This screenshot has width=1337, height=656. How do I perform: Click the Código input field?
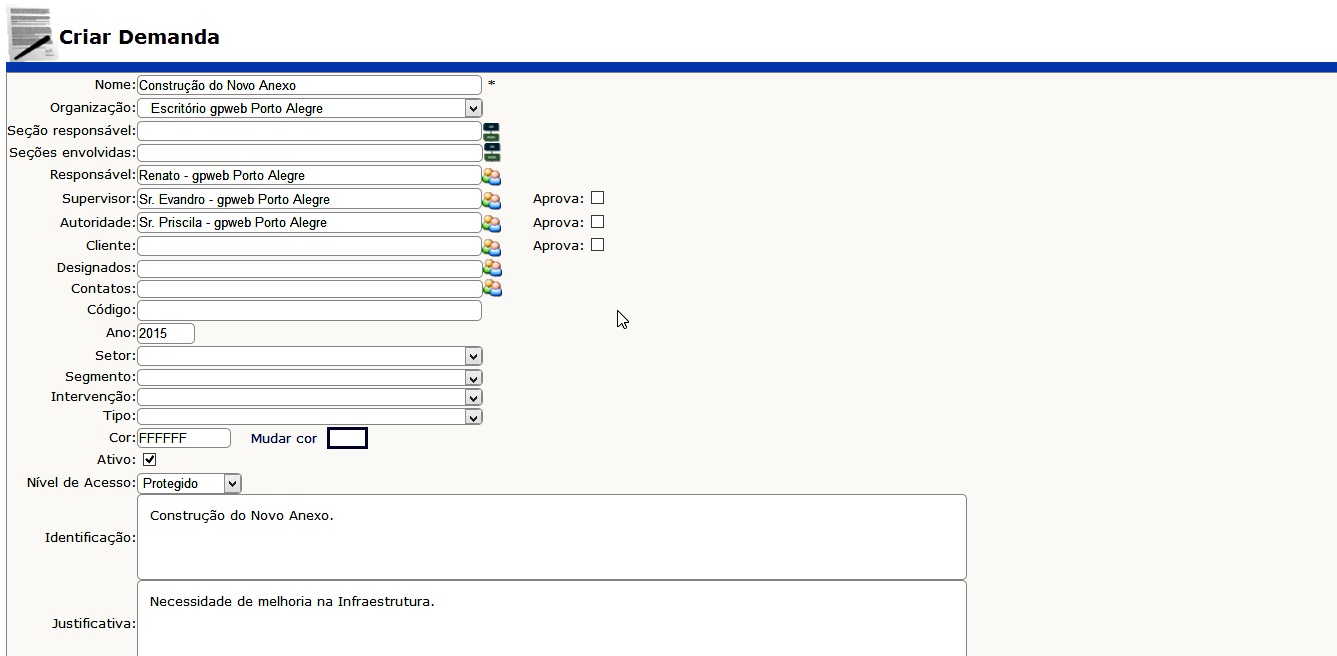click(309, 311)
